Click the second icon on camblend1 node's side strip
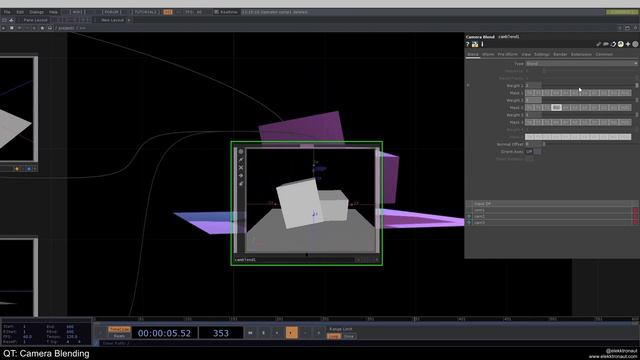640x360 pixels. pos(241,160)
